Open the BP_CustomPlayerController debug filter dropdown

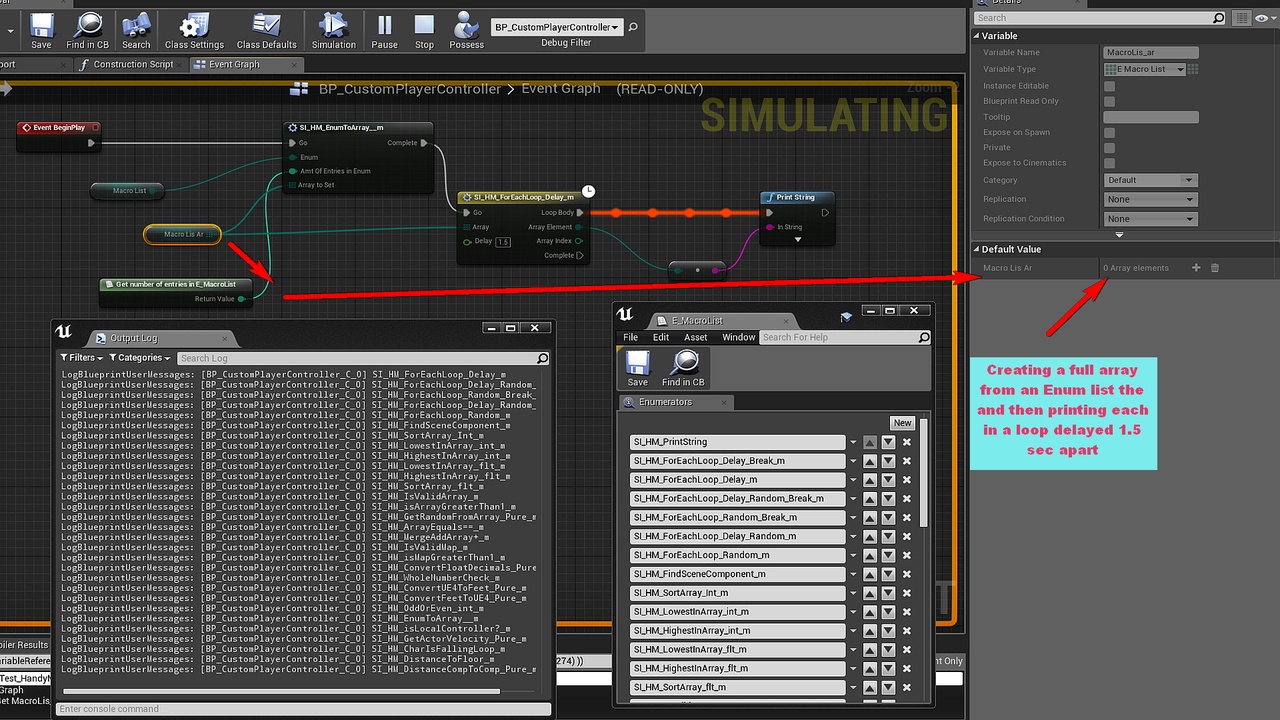(557, 27)
